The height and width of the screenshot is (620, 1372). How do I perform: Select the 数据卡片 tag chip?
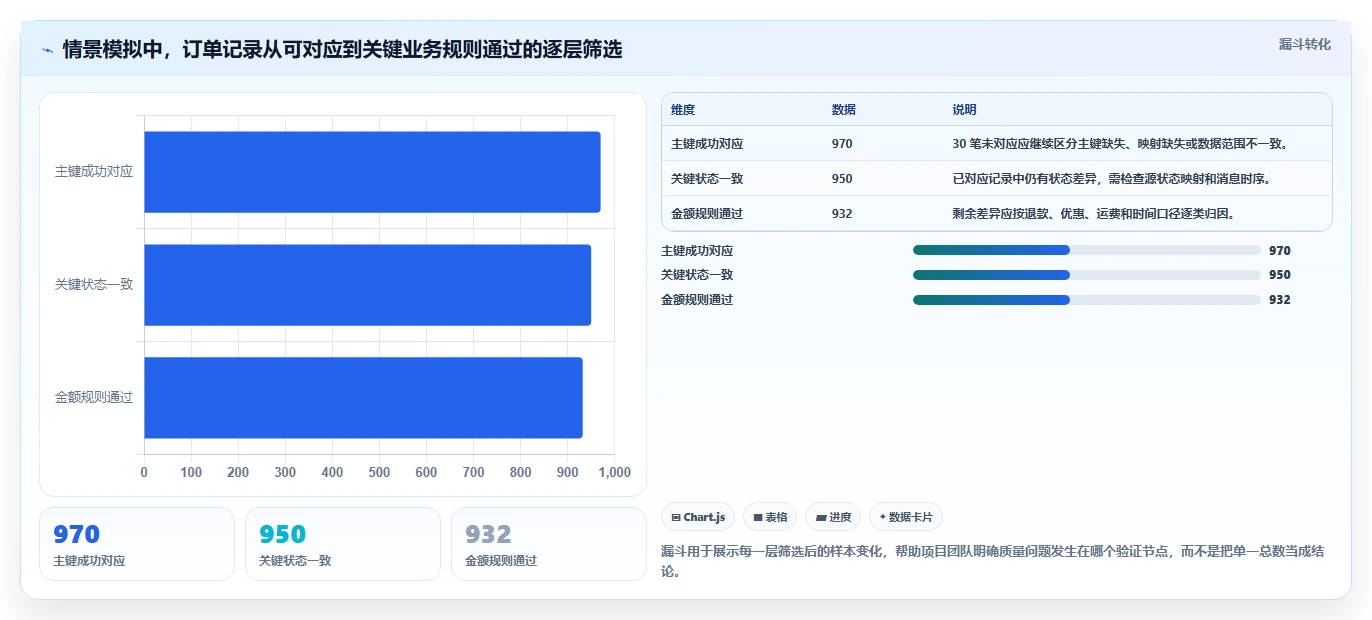906,517
